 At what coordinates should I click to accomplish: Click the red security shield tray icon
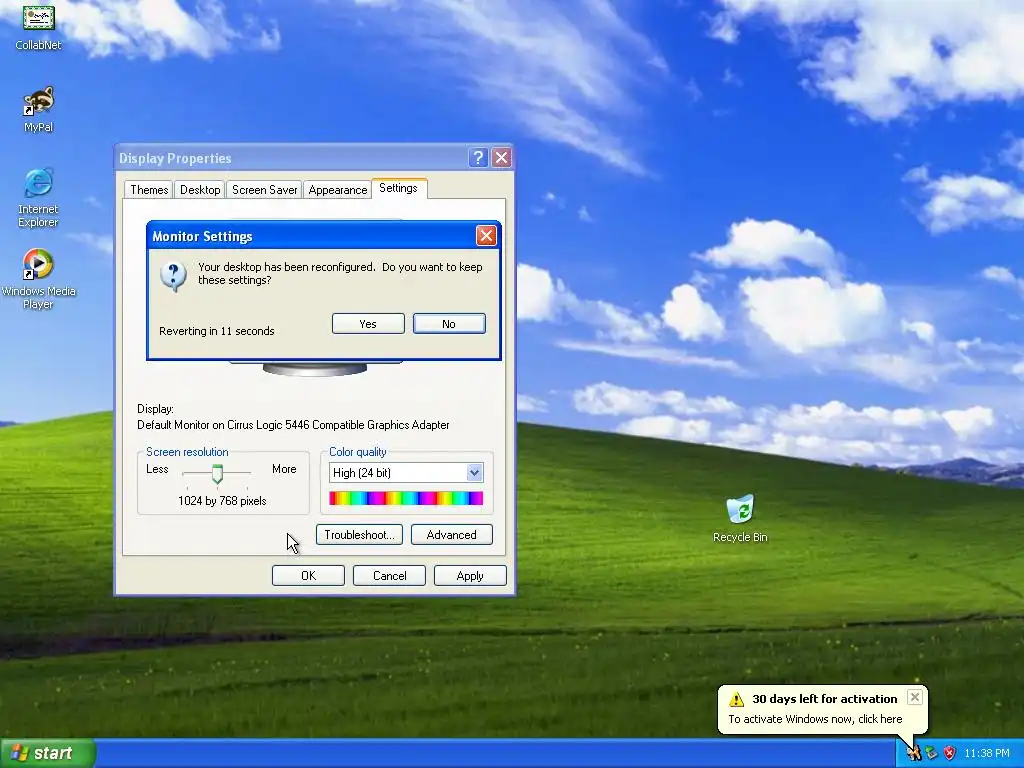(x=949, y=753)
